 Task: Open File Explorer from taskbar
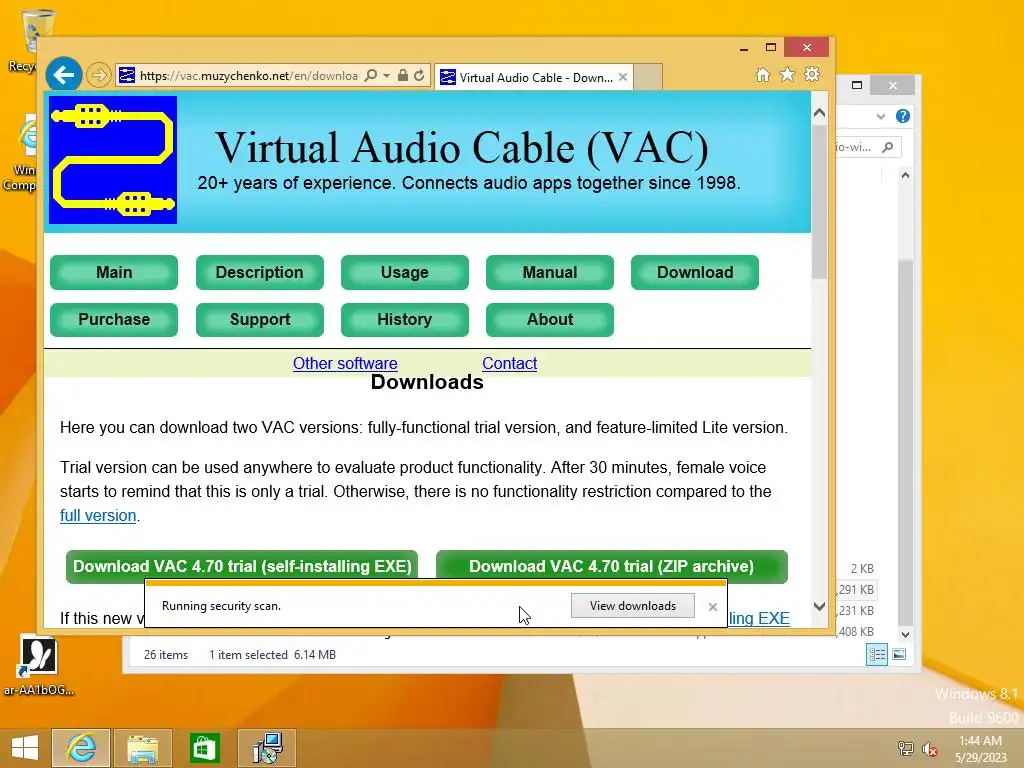pyautogui.click(x=142, y=748)
